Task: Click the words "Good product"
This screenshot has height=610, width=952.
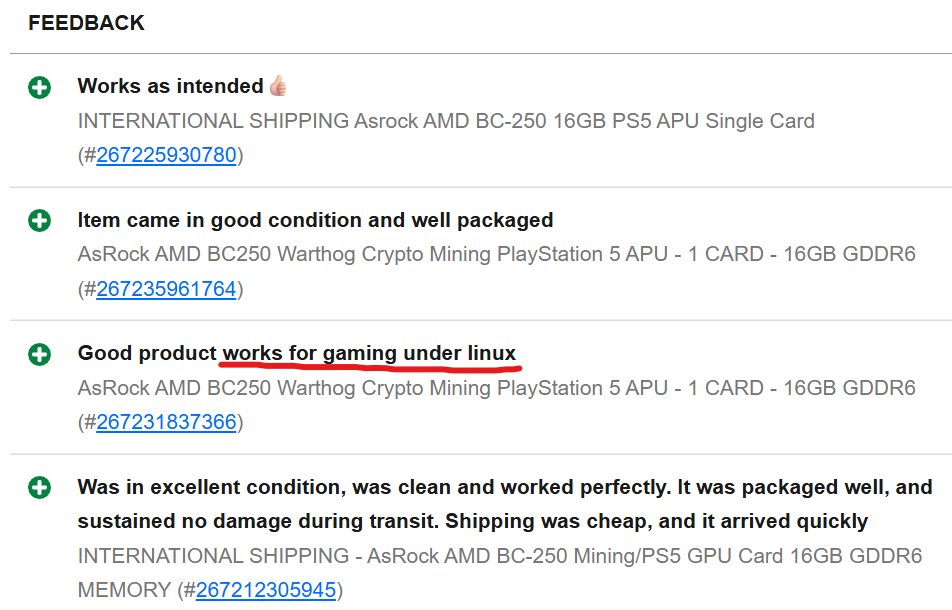Action: coord(147,353)
